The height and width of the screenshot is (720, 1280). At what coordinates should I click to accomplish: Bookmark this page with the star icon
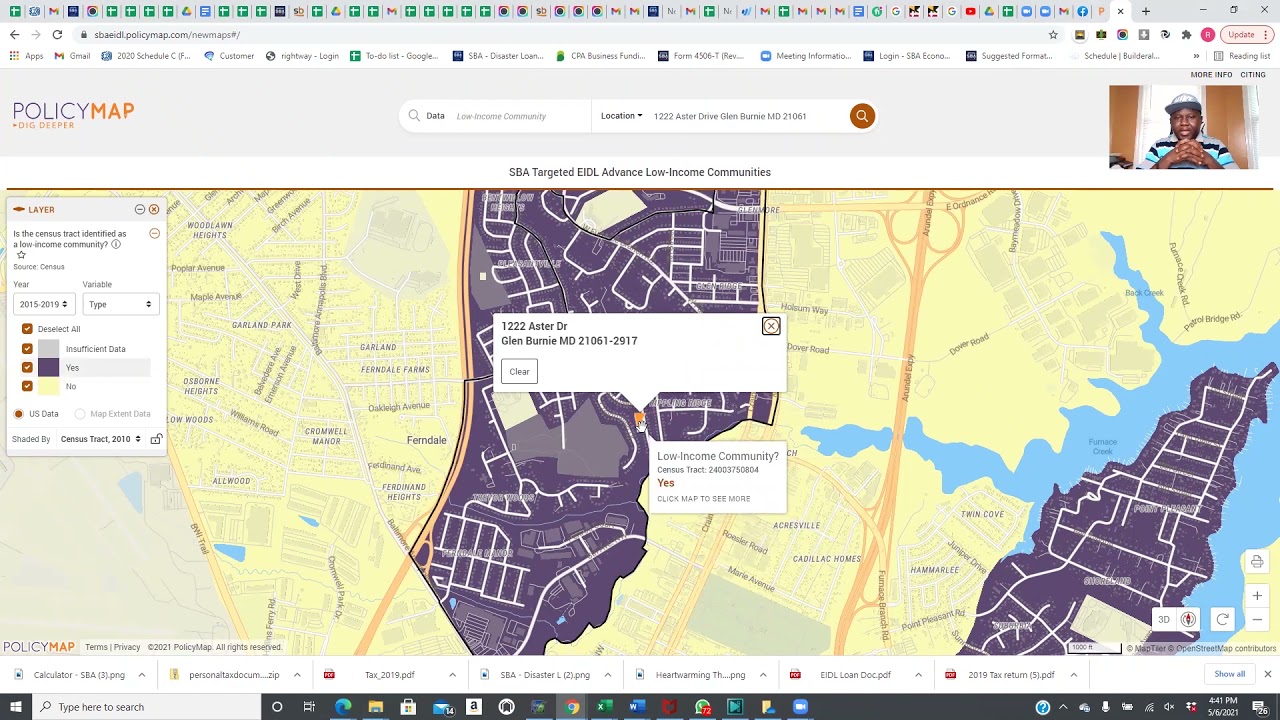(x=1053, y=34)
